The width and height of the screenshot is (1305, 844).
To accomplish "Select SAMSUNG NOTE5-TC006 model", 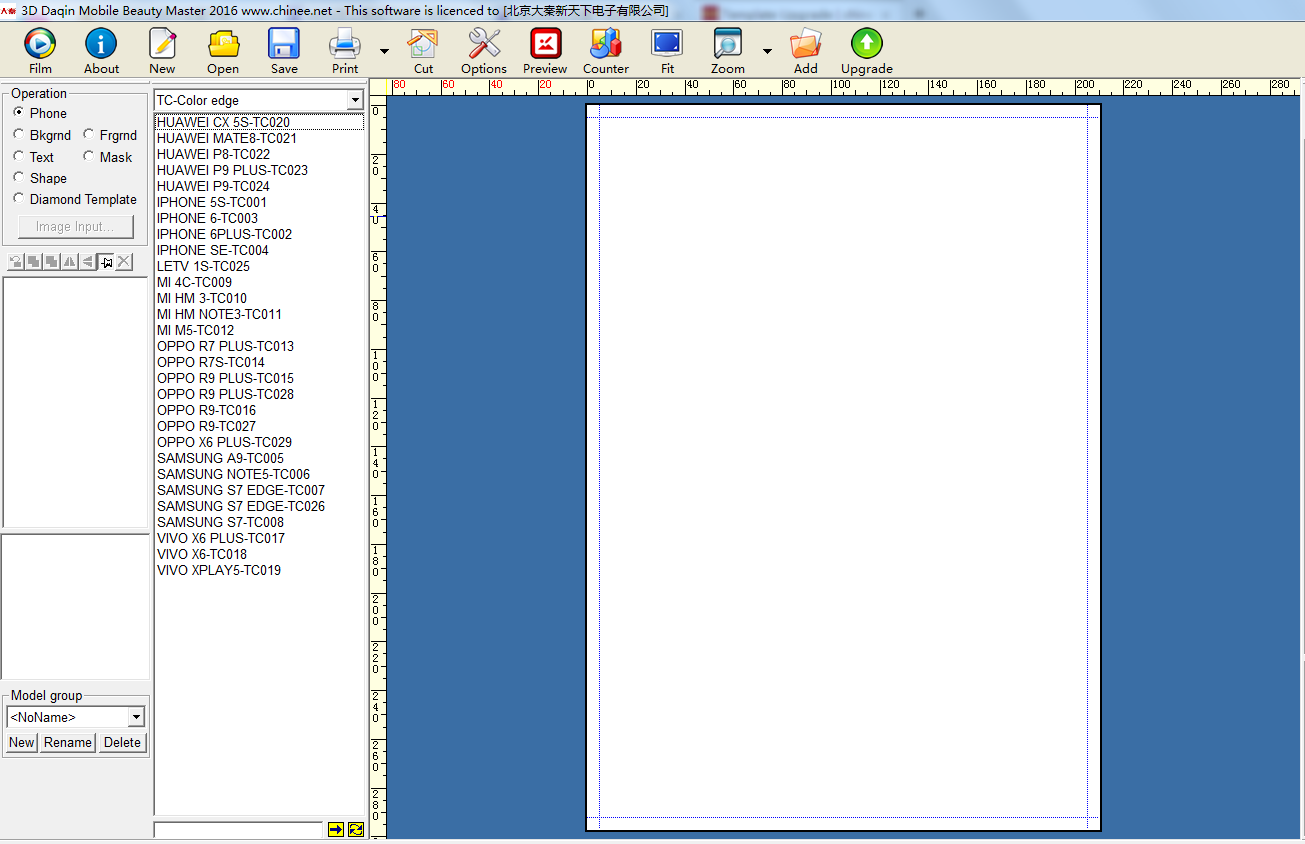I will (259, 474).
